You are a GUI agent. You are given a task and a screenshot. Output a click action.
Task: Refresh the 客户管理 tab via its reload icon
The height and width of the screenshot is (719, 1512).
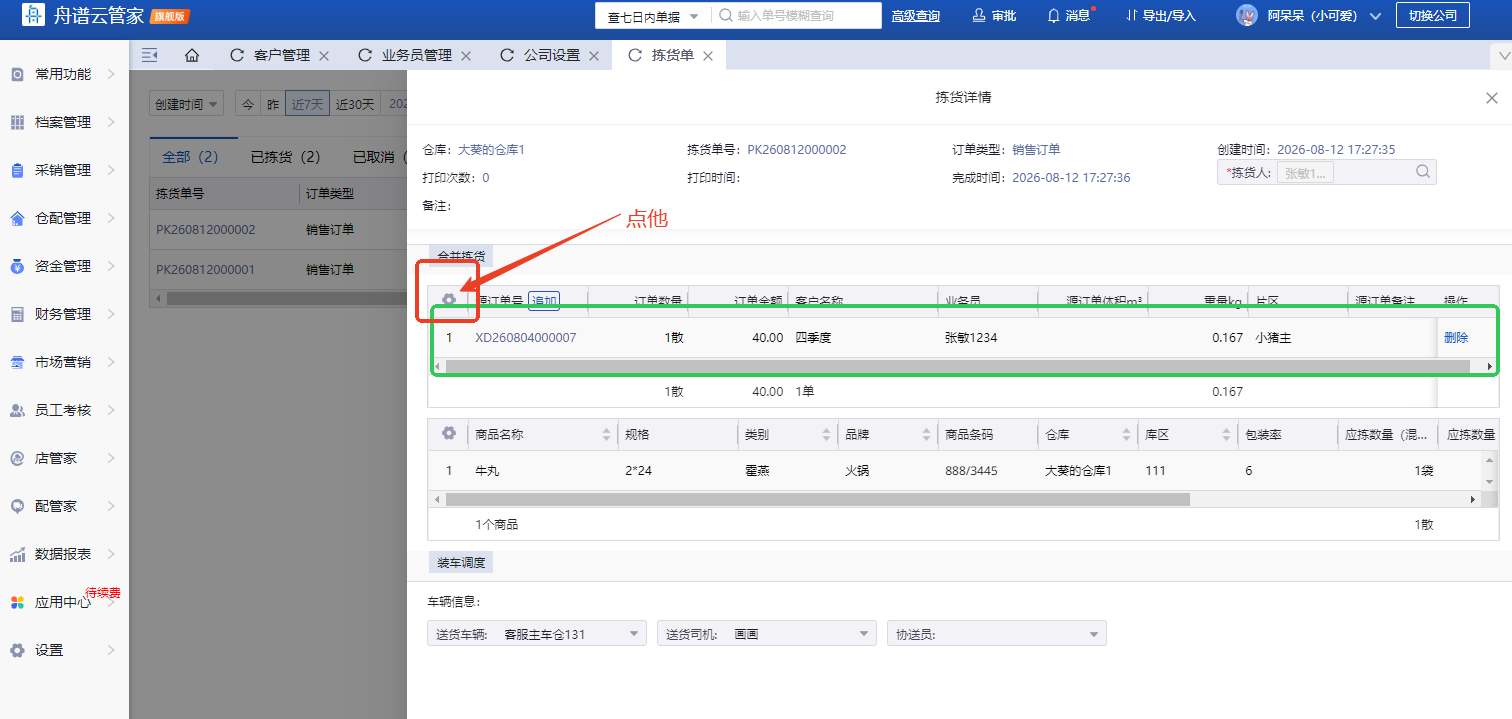(237, 55)
